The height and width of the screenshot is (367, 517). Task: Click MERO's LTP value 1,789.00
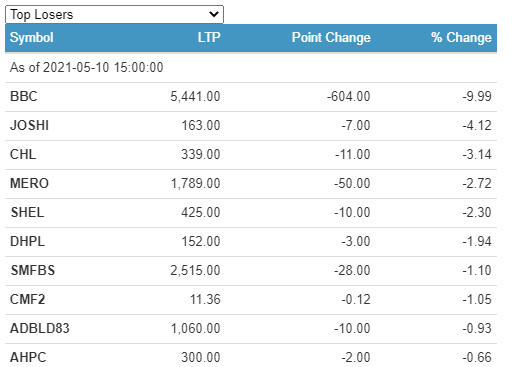coord(196,183)
